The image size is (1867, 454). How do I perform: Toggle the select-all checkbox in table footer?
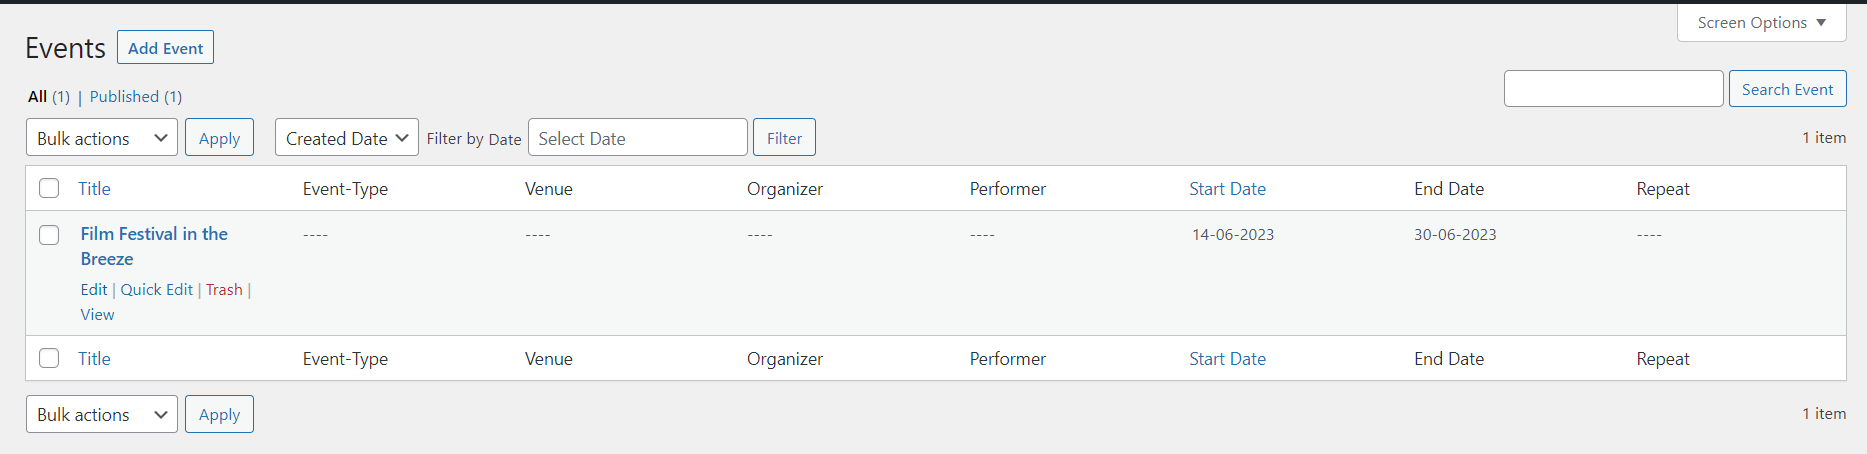[49, 358]
